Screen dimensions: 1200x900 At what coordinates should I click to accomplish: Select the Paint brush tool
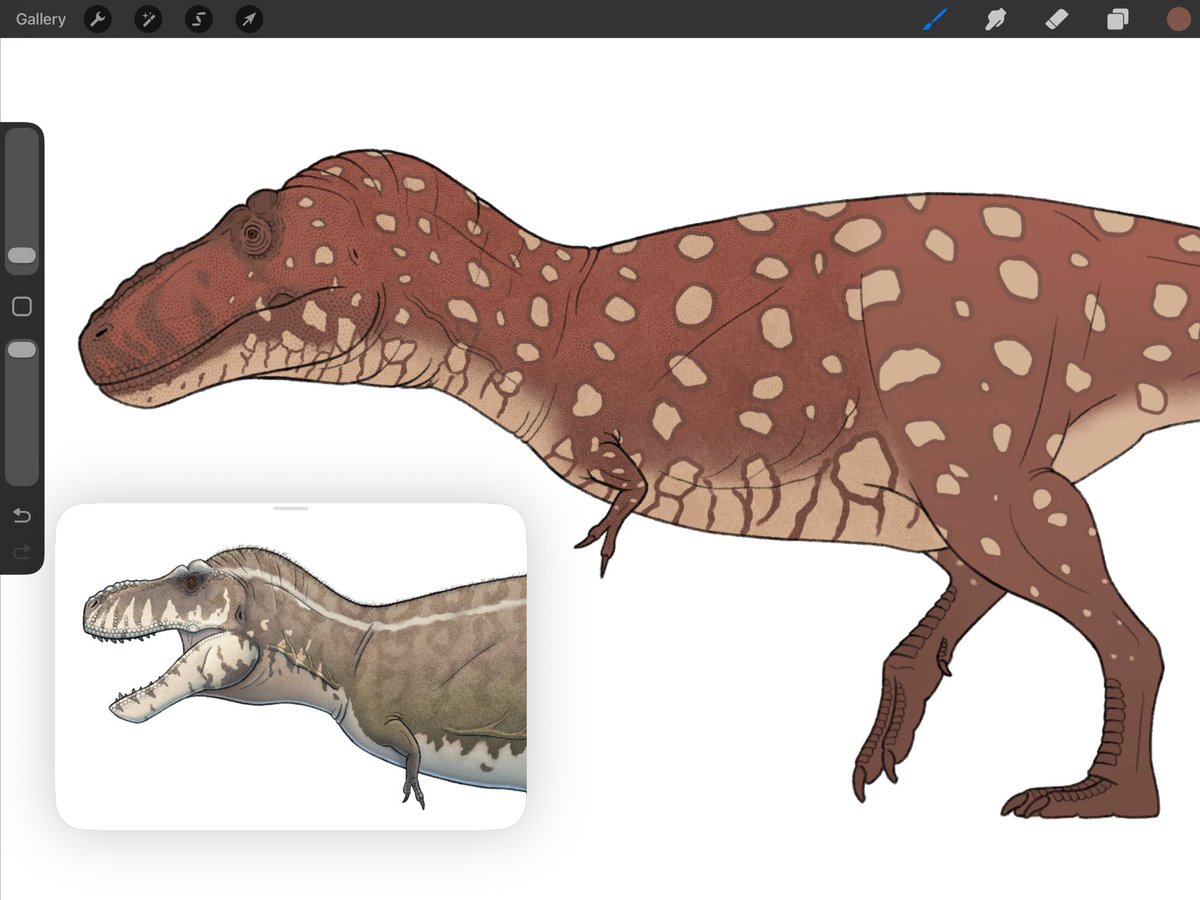point(934,19)
